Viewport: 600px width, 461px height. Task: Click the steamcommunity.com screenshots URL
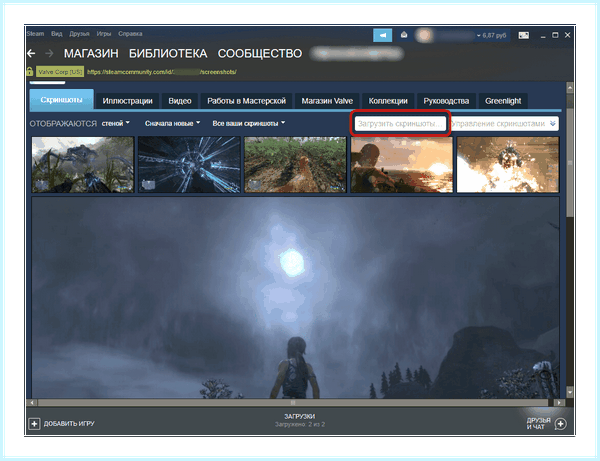coord(161,72)
